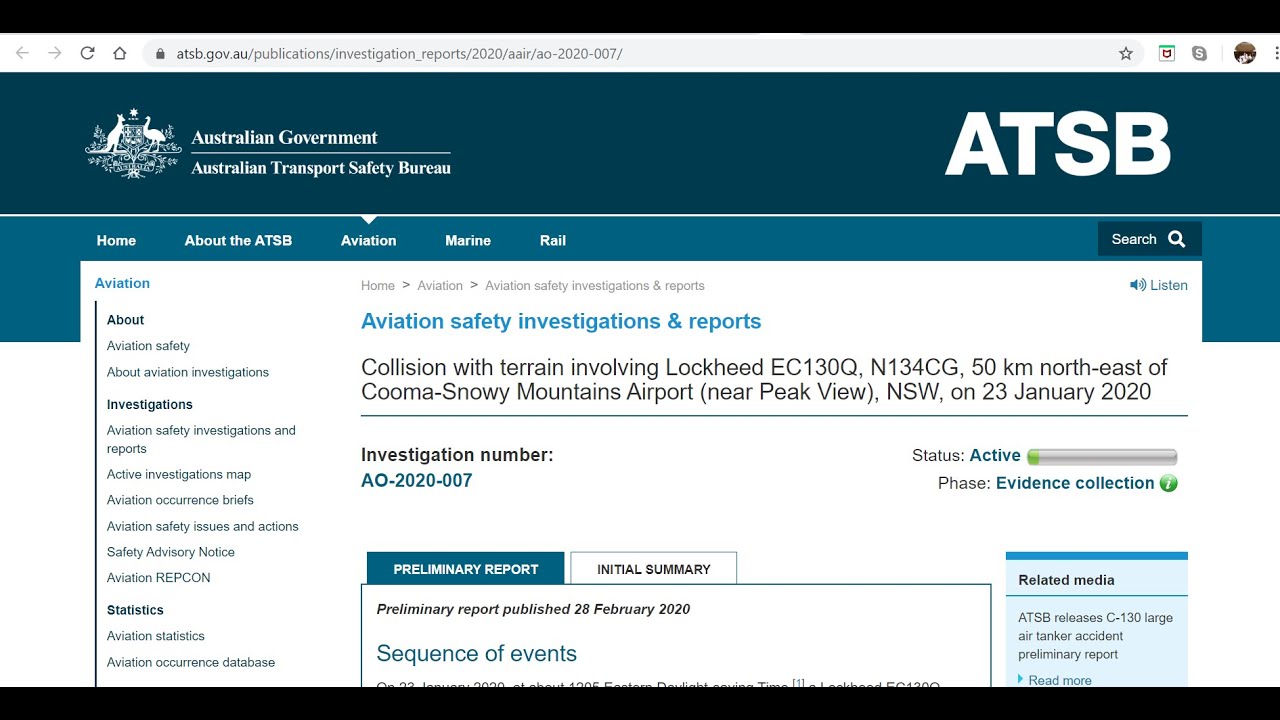Click the browser back arrow
The height and width of the screenshot is (720, 1280).
pyautogui.click(x=22, y=54)
